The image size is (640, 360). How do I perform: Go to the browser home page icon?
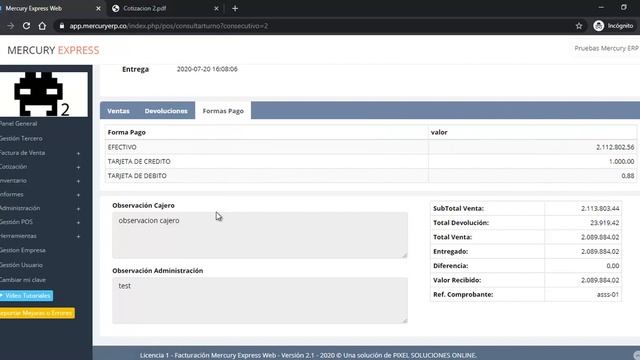coord(42,26)
